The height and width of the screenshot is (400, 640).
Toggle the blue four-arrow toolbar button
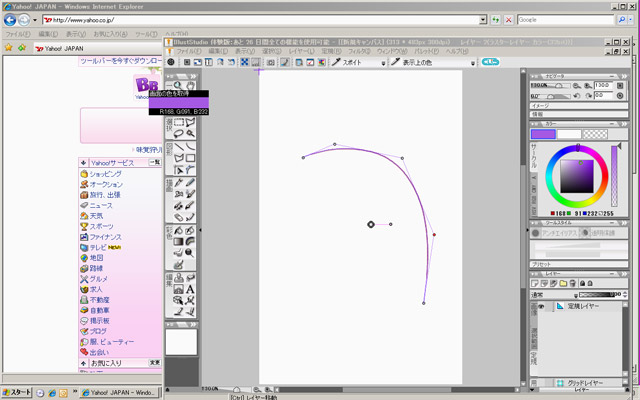(244, 62)
